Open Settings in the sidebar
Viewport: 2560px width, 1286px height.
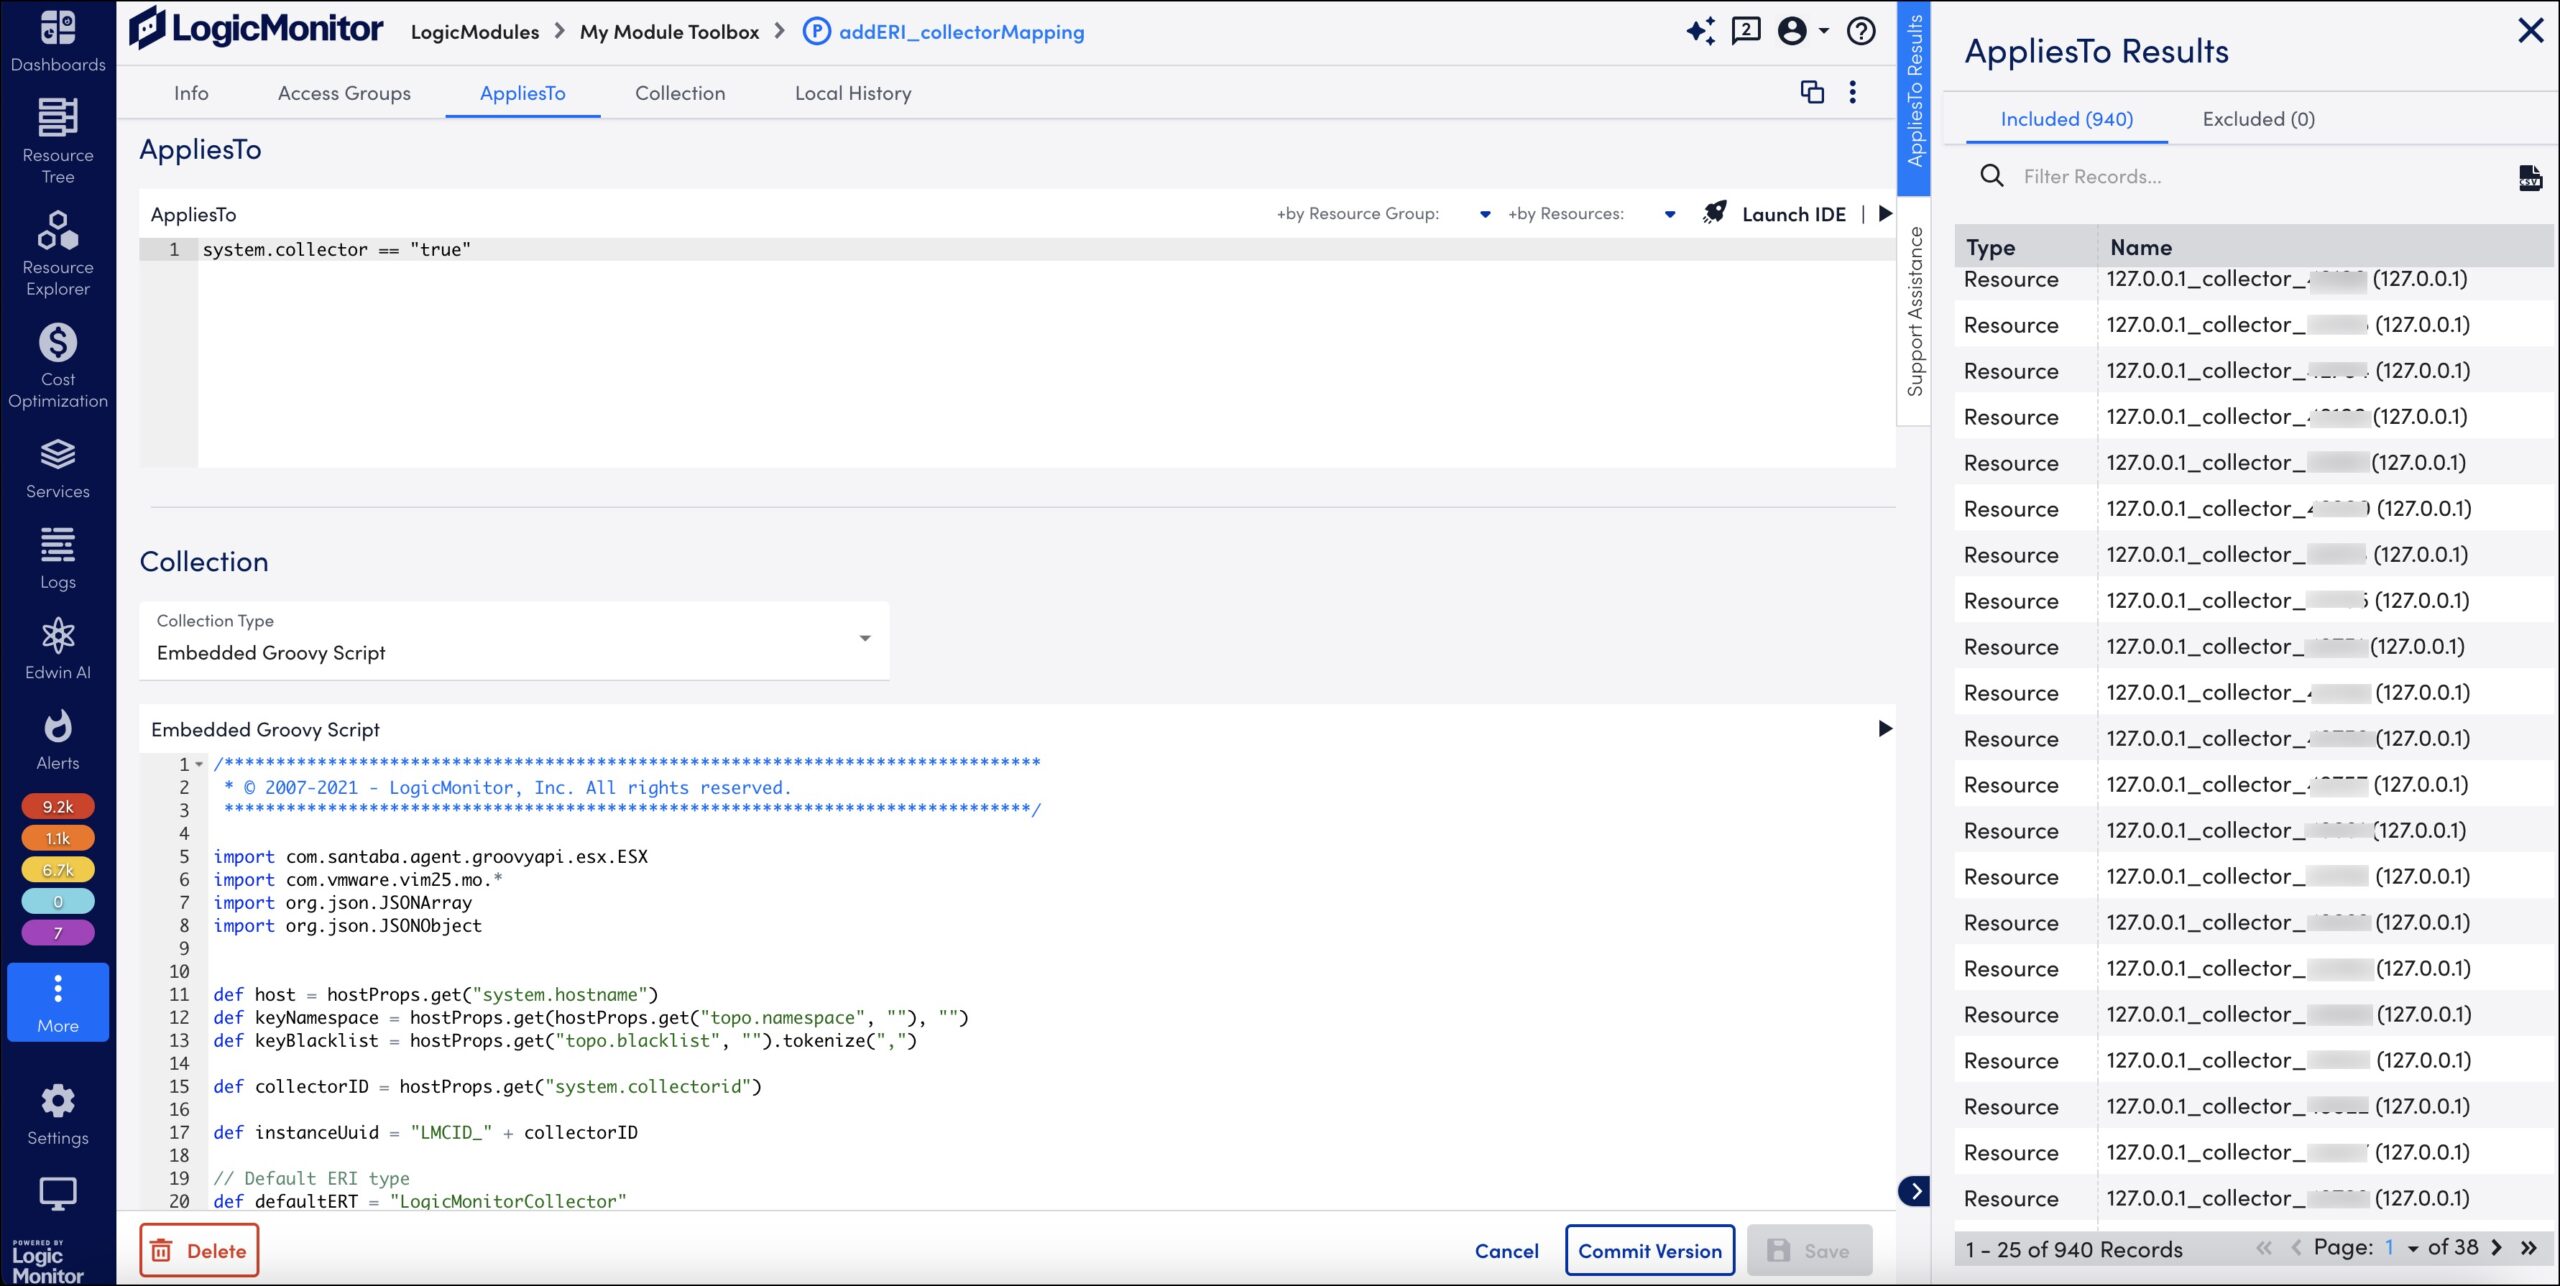pos(58,1115)
